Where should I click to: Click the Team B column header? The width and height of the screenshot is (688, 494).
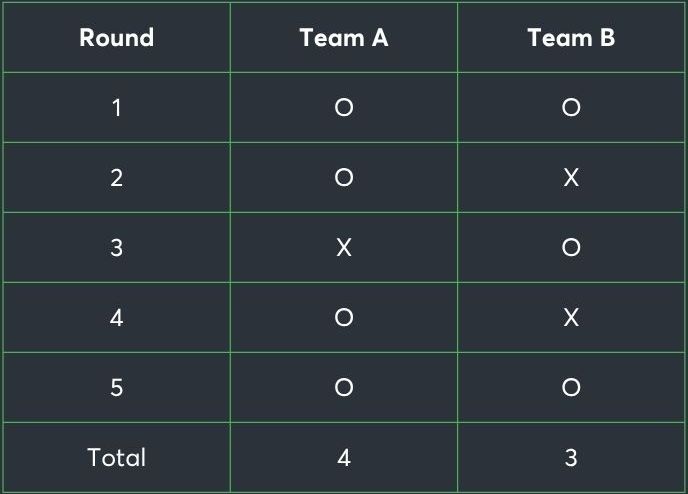click(571, 38)
